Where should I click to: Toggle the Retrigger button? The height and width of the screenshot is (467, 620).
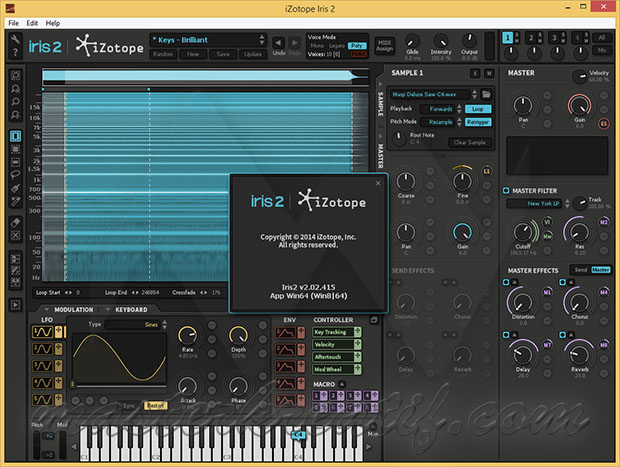click(480, 121)
